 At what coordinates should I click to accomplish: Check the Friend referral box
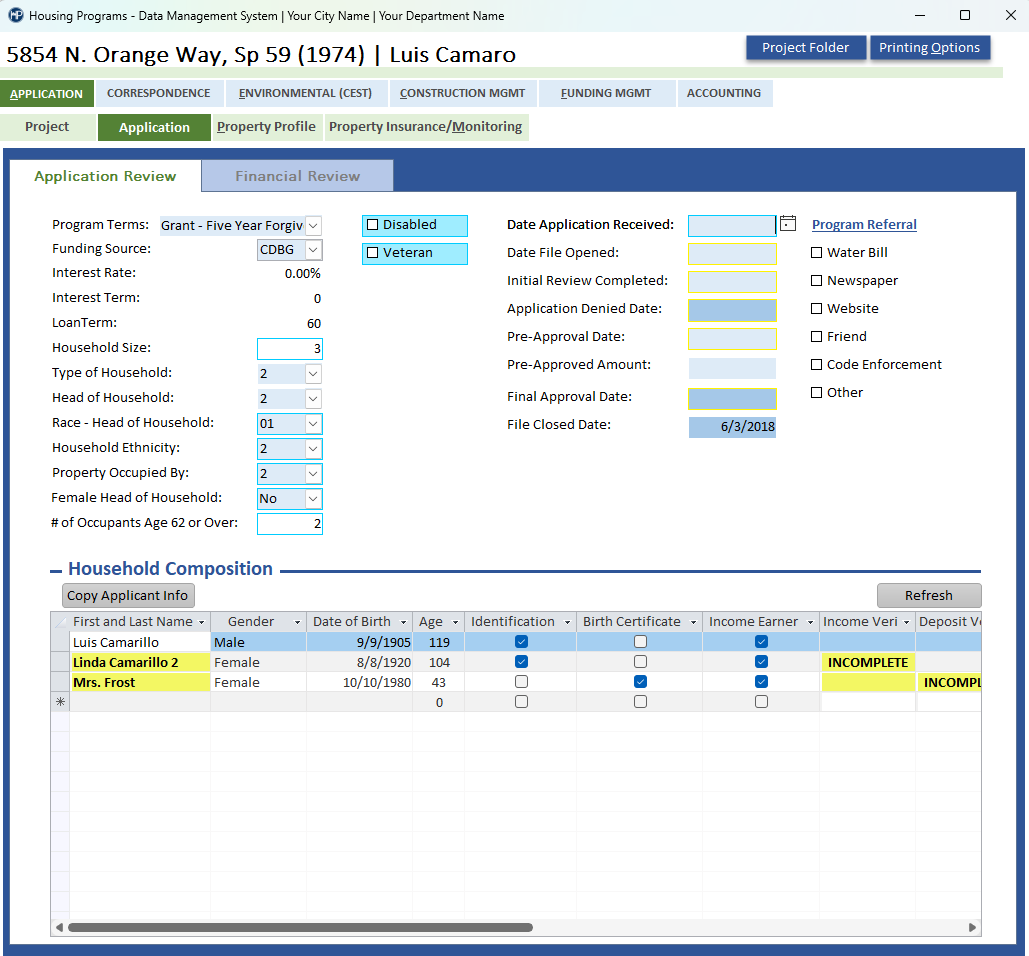pyautogui.click(x=816, y=337)
